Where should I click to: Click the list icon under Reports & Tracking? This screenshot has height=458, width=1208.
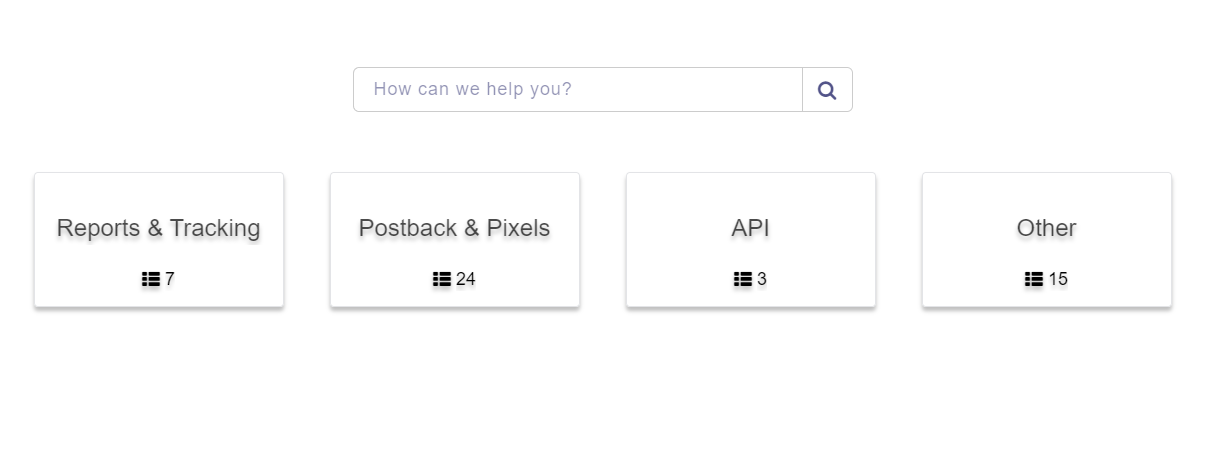151,279
